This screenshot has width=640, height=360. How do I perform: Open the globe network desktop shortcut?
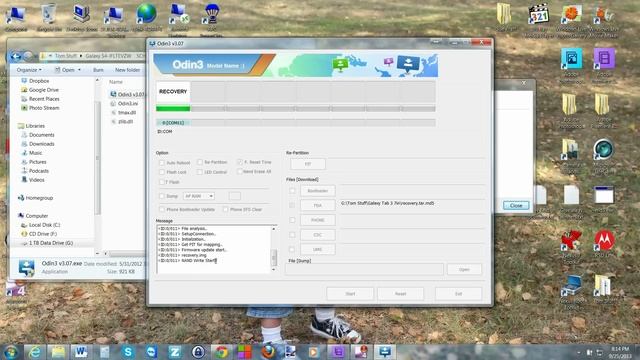[x=147, y=17]
